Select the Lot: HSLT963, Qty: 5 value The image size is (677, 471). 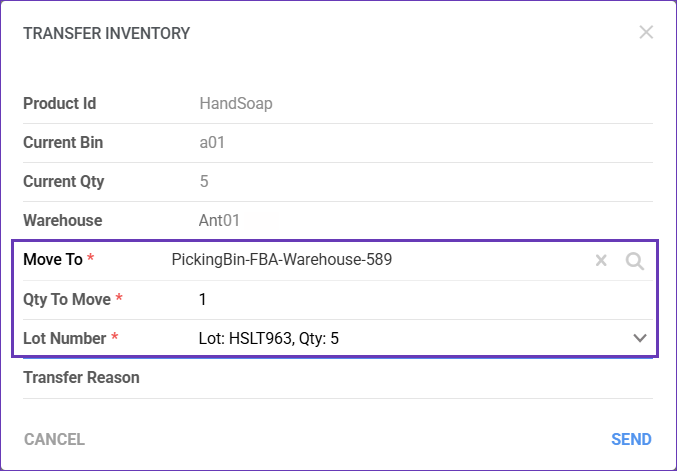269,338
